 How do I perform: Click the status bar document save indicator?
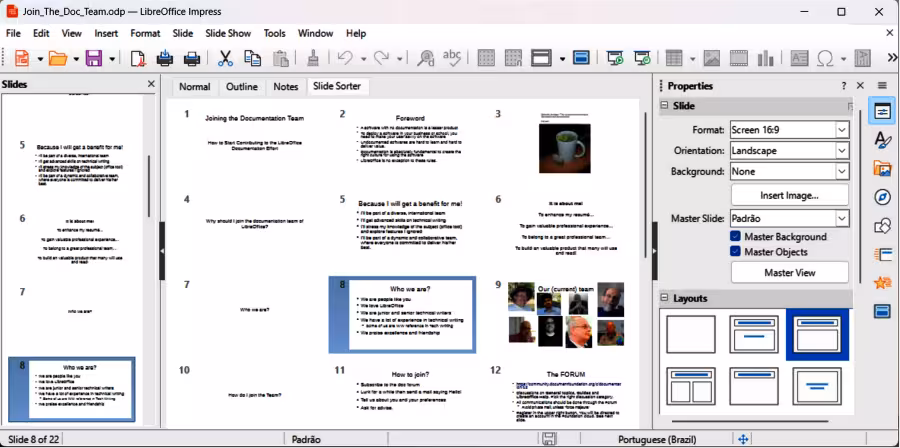coord(549,439)
